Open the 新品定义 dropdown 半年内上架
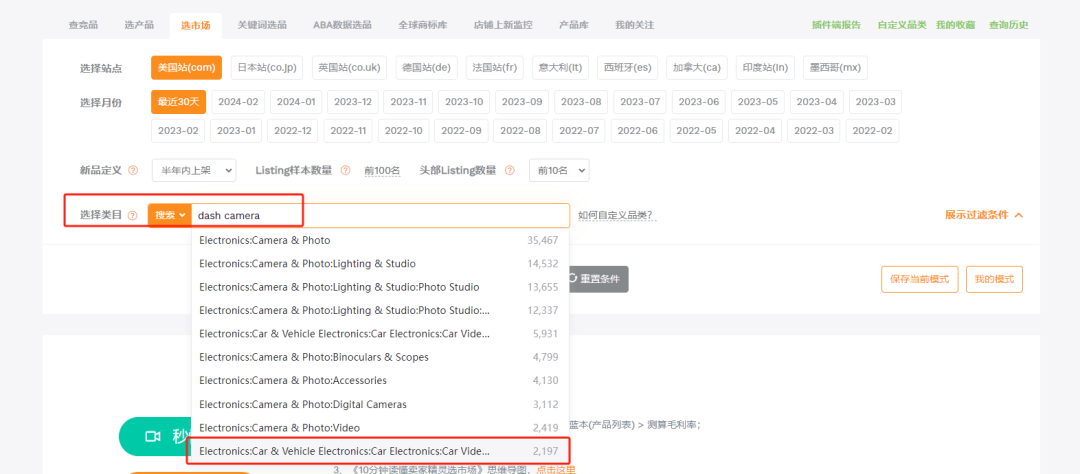This screenshot has height=474, width=1080. pos(194,170)
